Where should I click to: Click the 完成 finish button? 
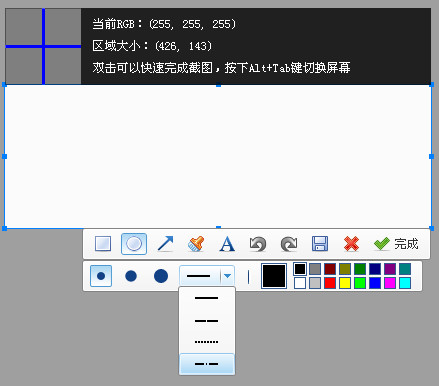(x=396, y=244)
